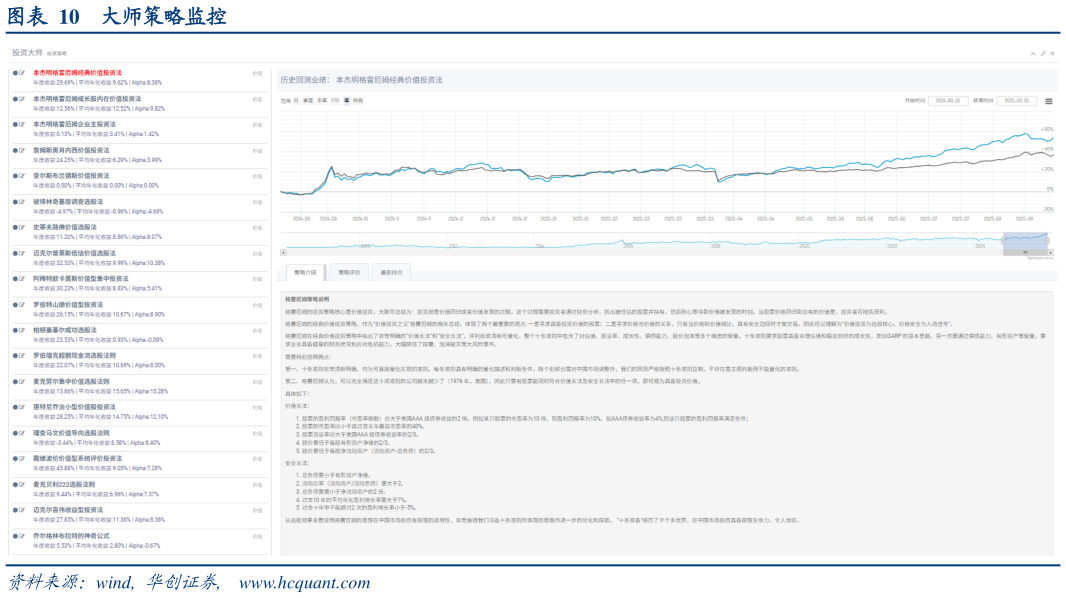Select the 所有 range option on chart
Screen dimensions: 1066x598
click(356, 101)
